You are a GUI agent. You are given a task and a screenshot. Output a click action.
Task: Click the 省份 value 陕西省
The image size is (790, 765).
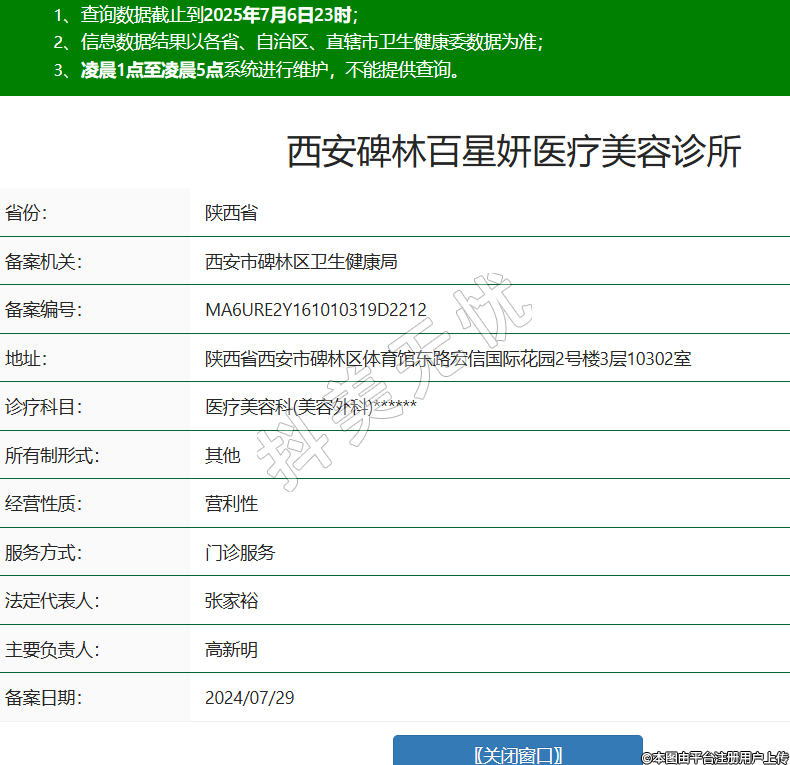coord(231,213)
